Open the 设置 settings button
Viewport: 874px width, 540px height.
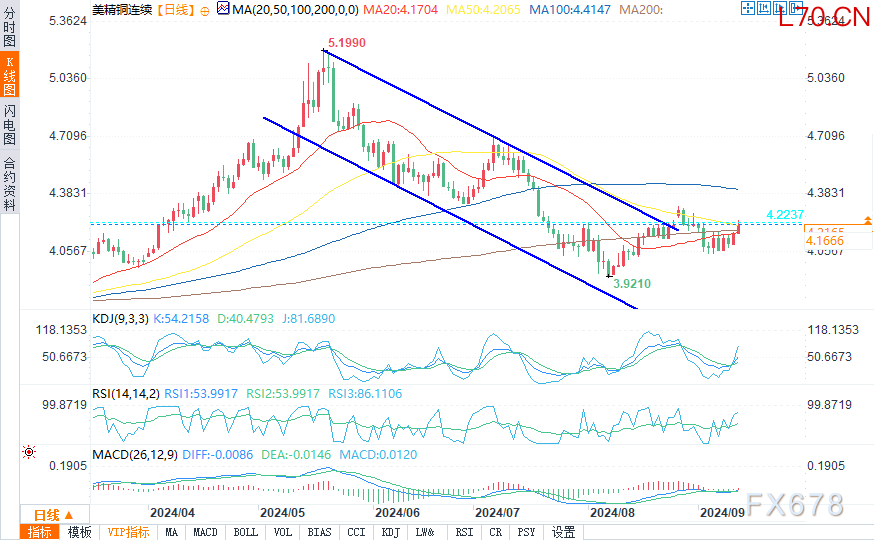564,532
